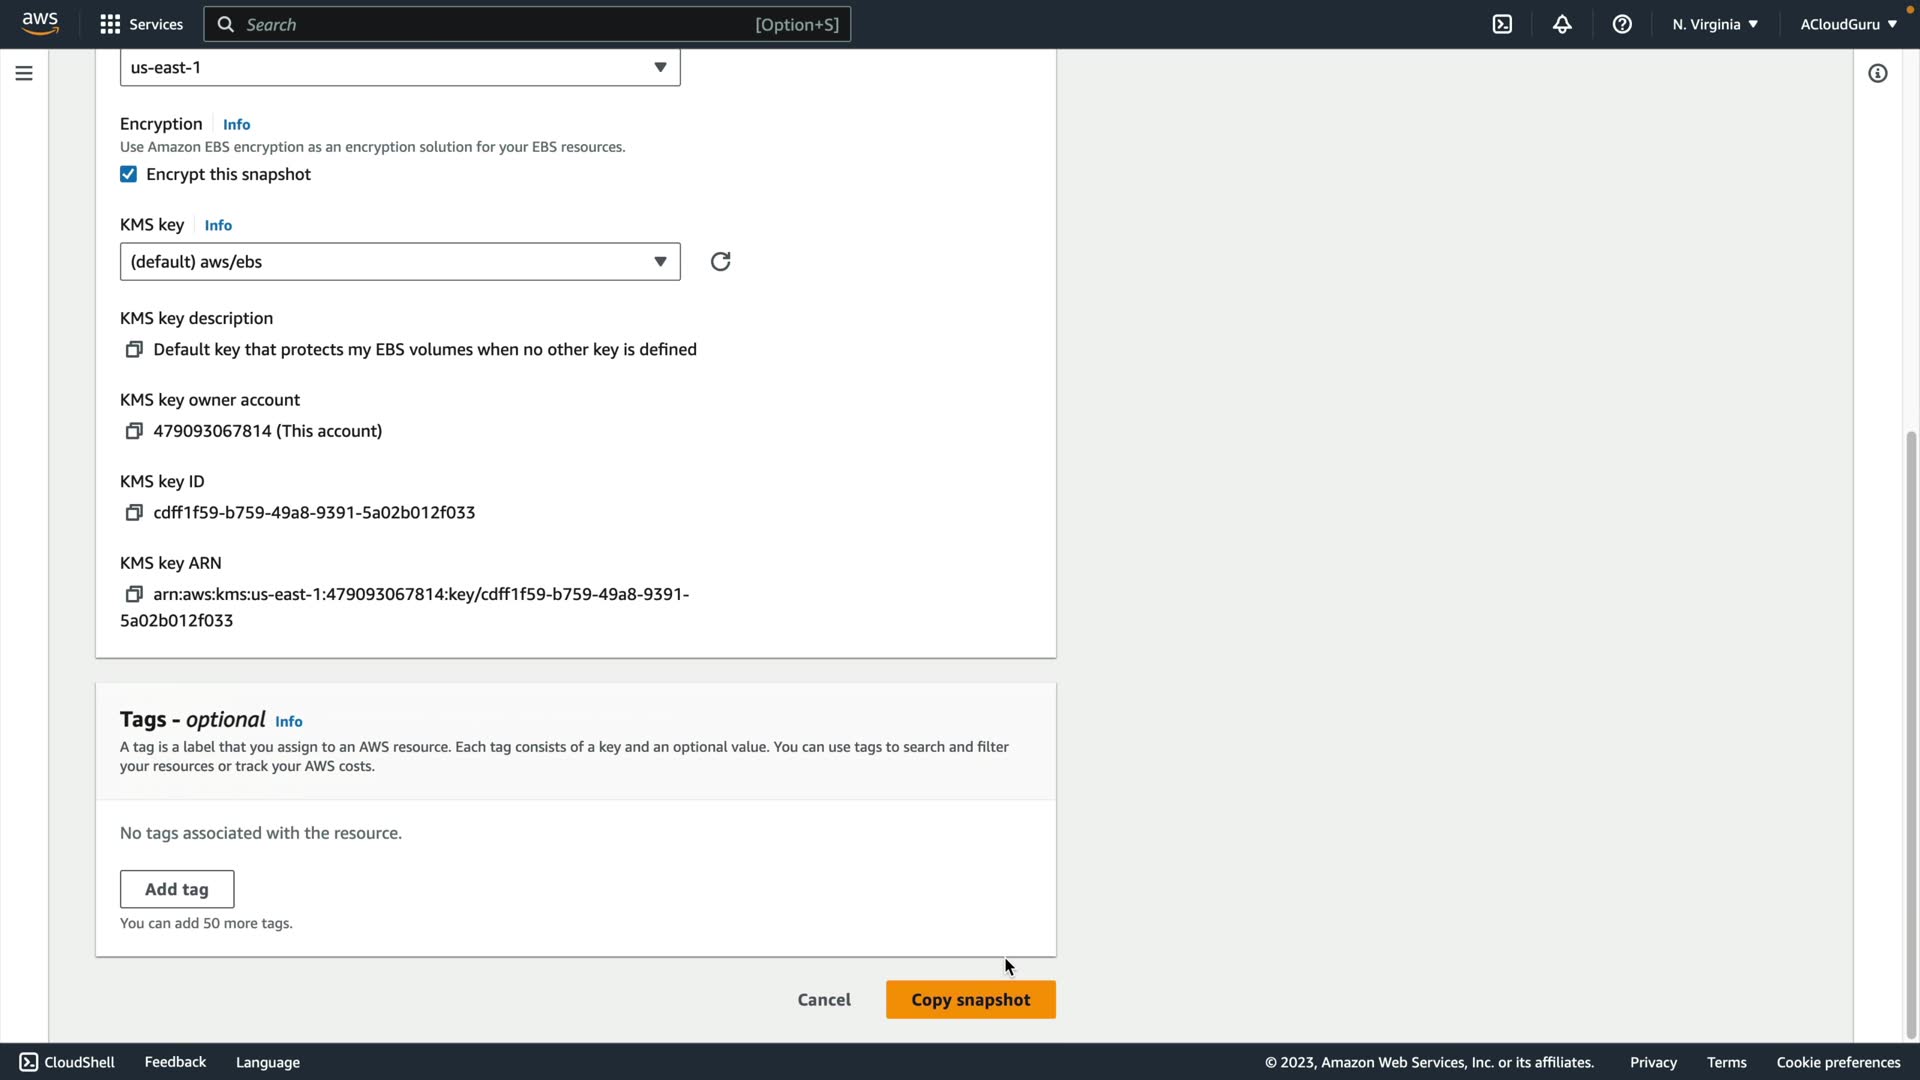Refresh the KMS key list
The width and height of the screenshot is (1920, 1080).
coord(720,262)
